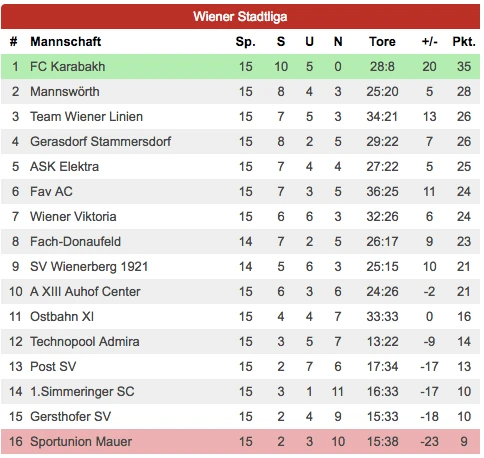Click A XIII Auhof Center
This screenshot has width=484, height=458.
pos(85,291)
